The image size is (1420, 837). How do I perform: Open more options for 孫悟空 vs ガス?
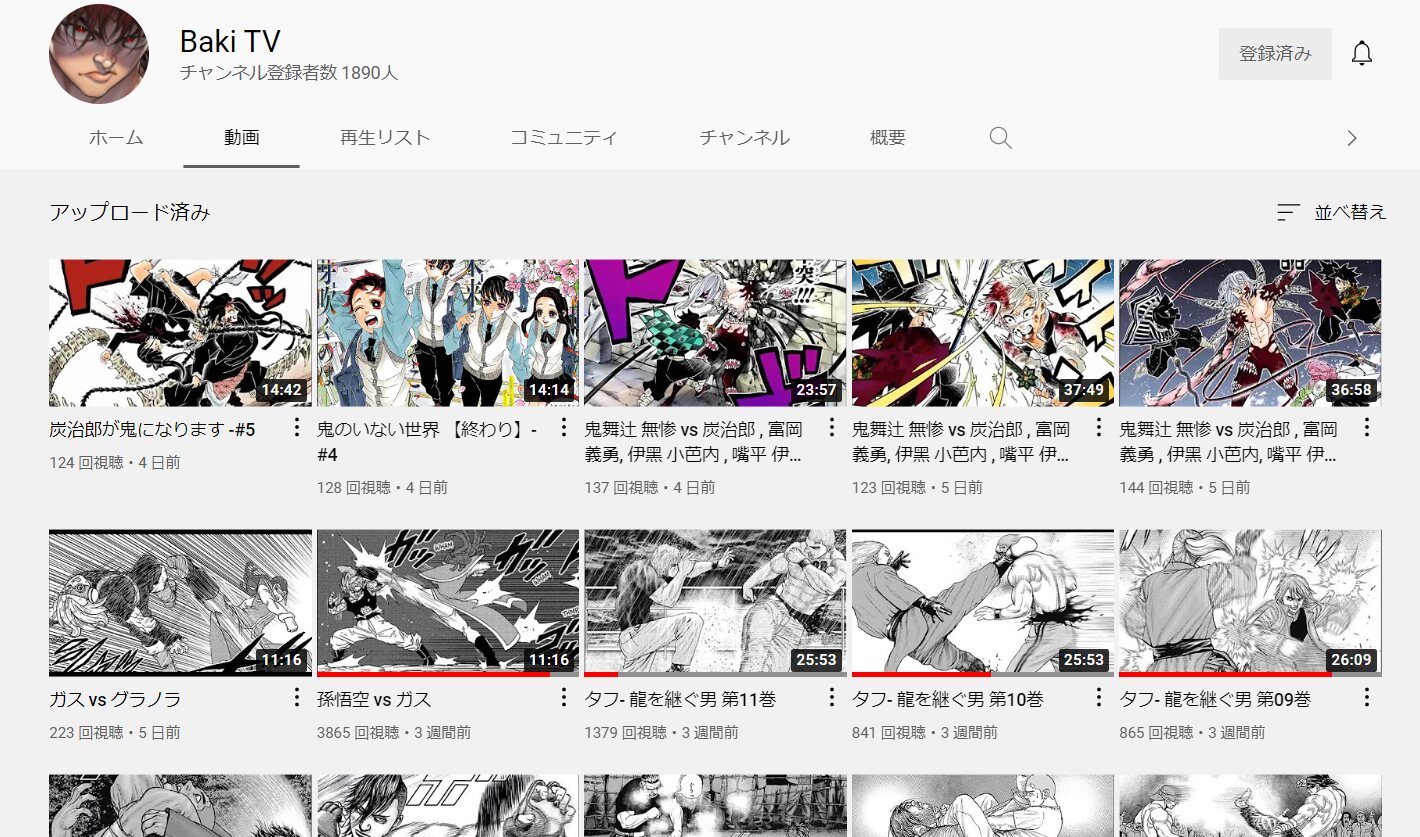tap(563, 697)
